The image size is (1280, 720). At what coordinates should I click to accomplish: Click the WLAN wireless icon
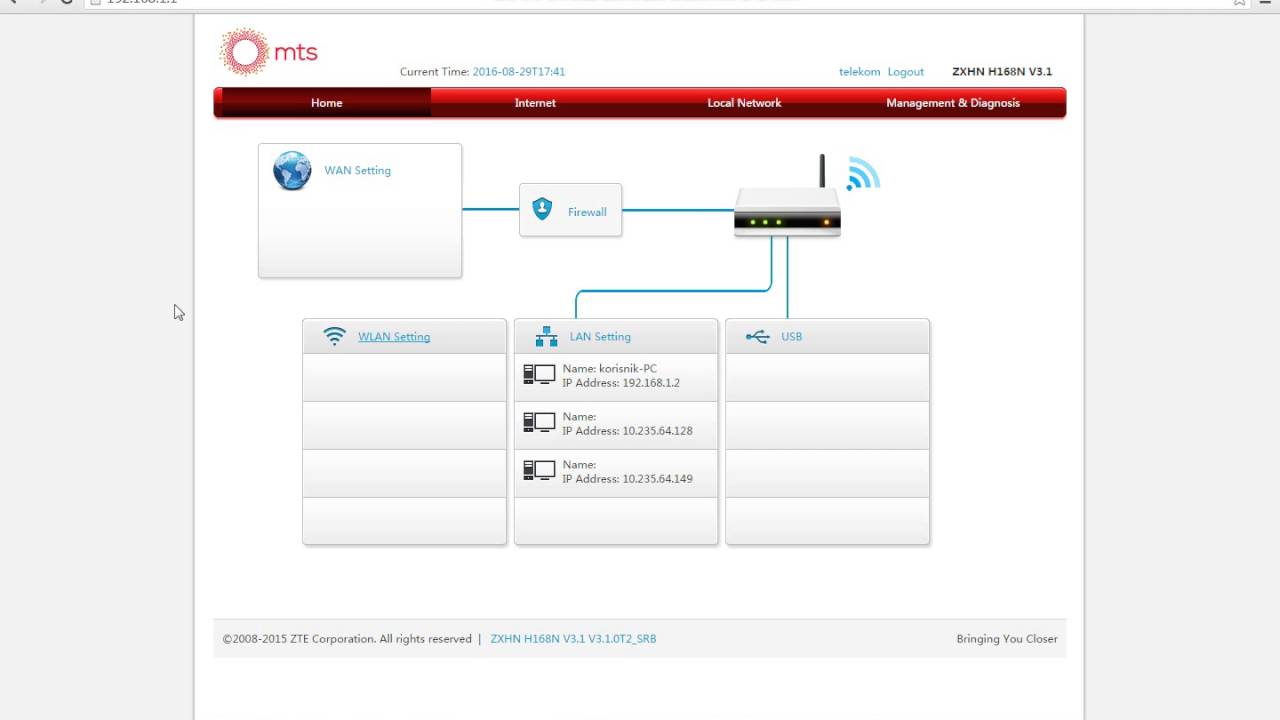coord(335,337)
